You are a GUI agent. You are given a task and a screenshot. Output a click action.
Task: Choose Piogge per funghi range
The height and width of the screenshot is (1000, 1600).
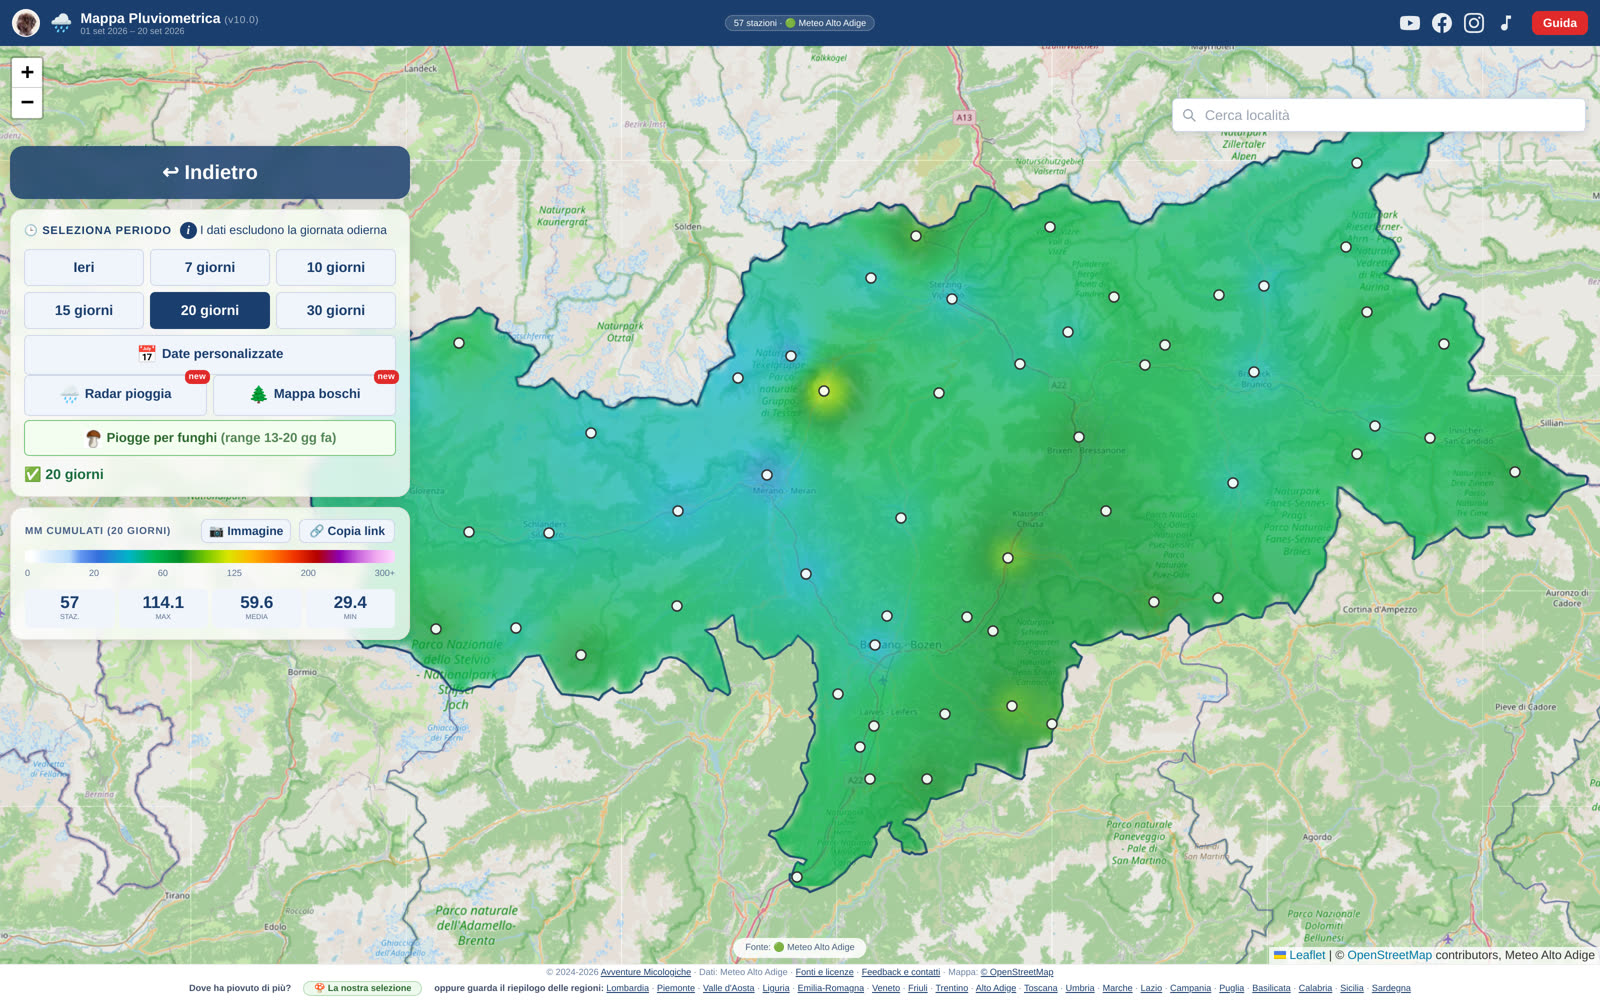coord(210,438)
